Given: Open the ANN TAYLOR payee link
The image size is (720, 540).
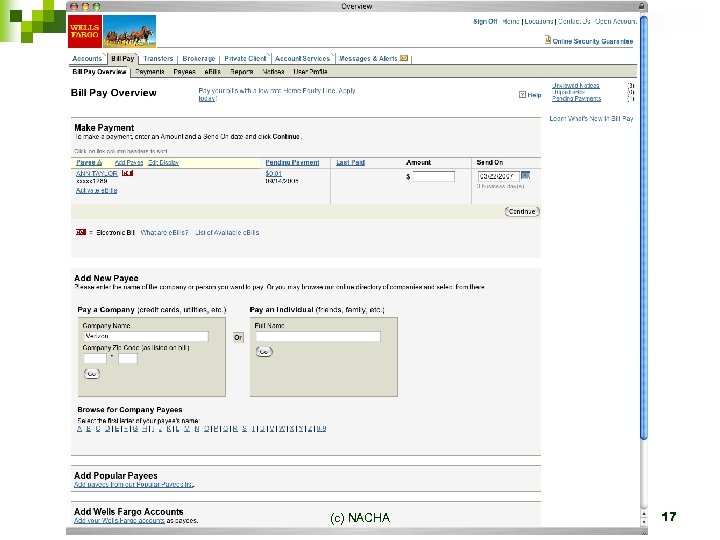Looking at the screenshot, I should click(x=96, y=174).
